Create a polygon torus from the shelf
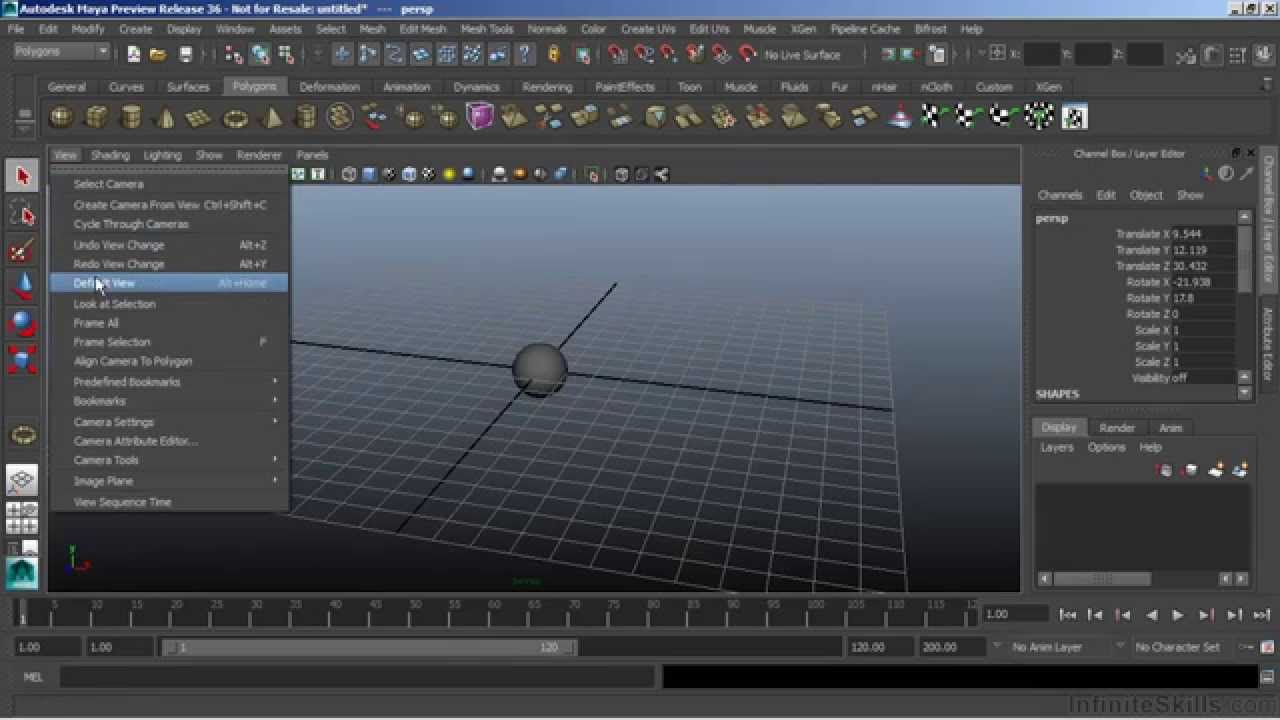Viewport: 1280px width, 720px height. click(x=235, y=118)
